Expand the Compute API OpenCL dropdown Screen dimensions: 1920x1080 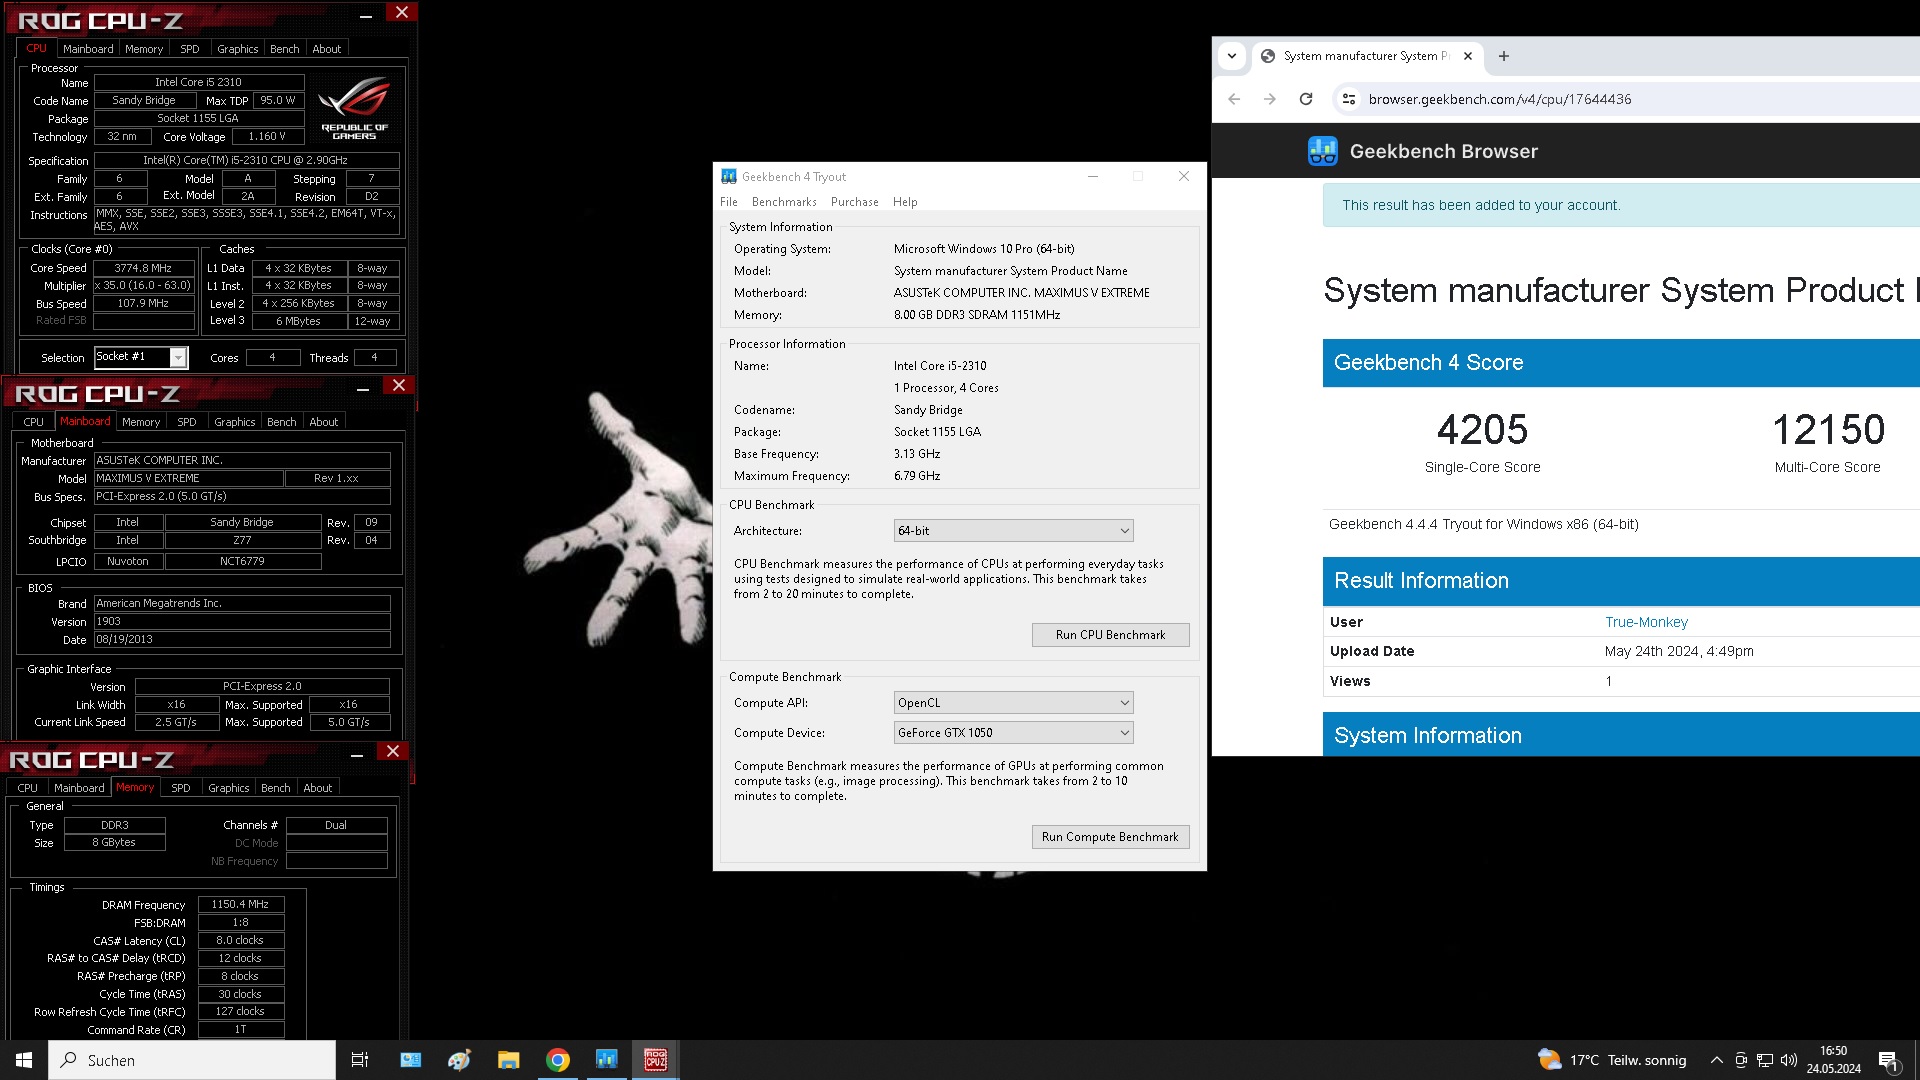pos(1013,703)
